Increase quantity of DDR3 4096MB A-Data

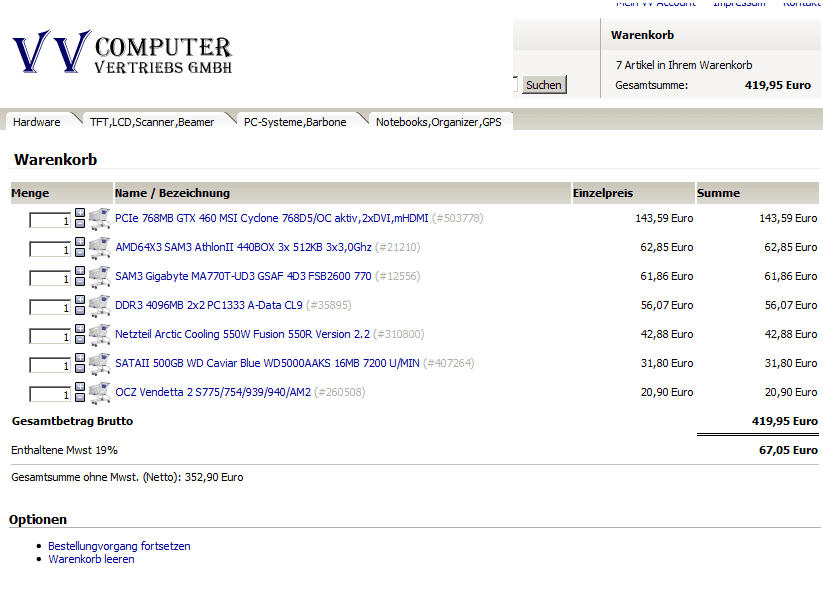coord(80,300)
